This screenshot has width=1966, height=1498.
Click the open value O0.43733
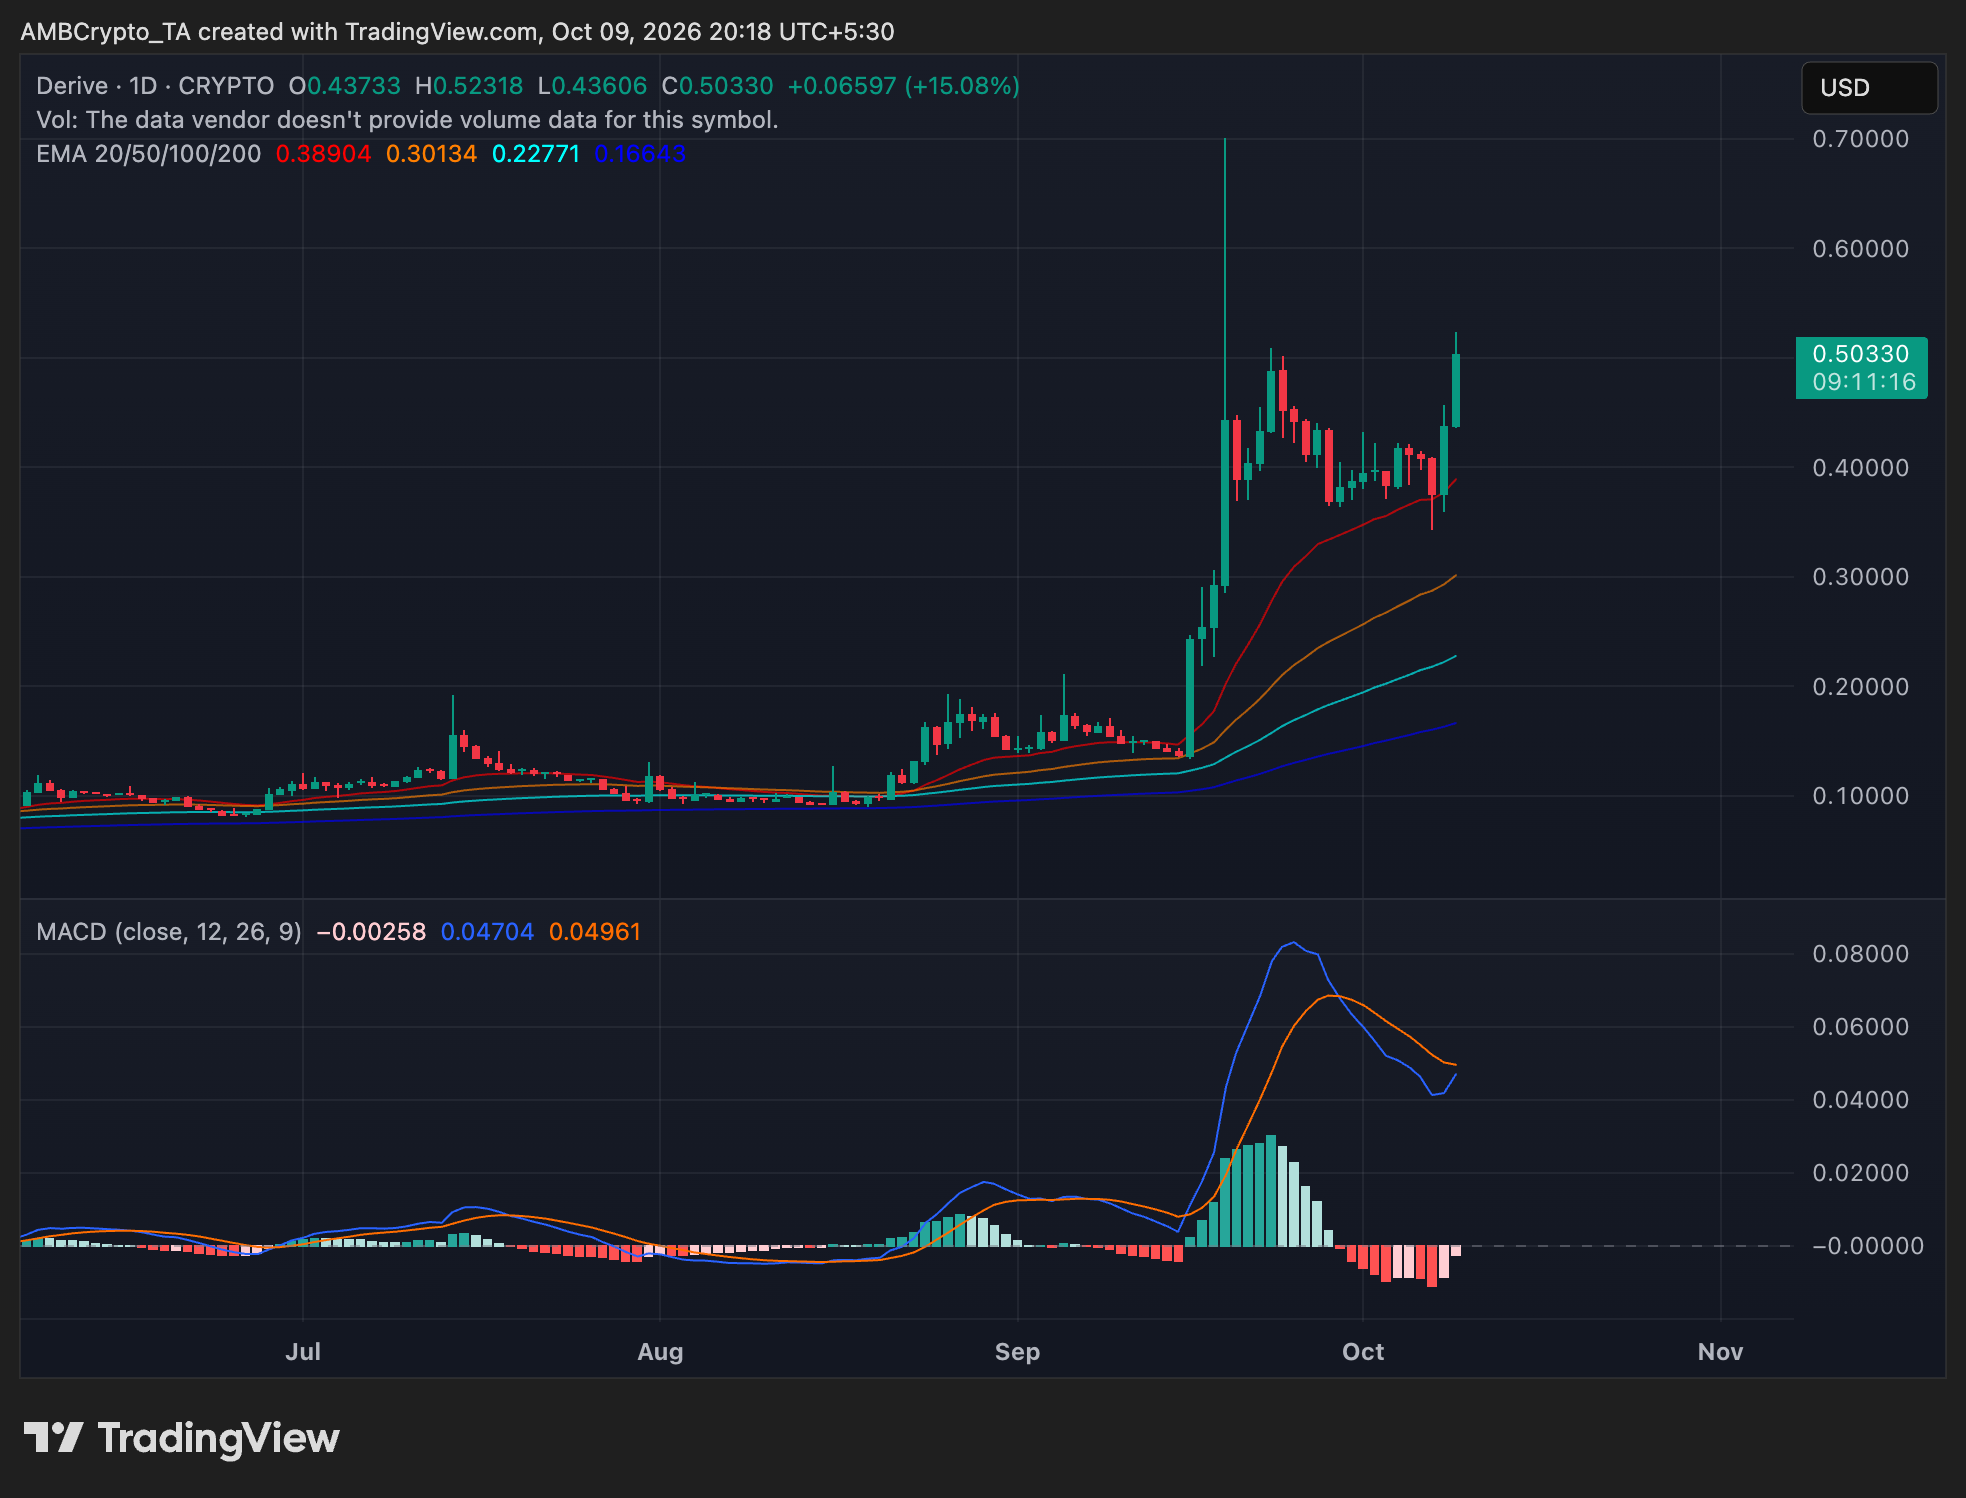(345, 86)
